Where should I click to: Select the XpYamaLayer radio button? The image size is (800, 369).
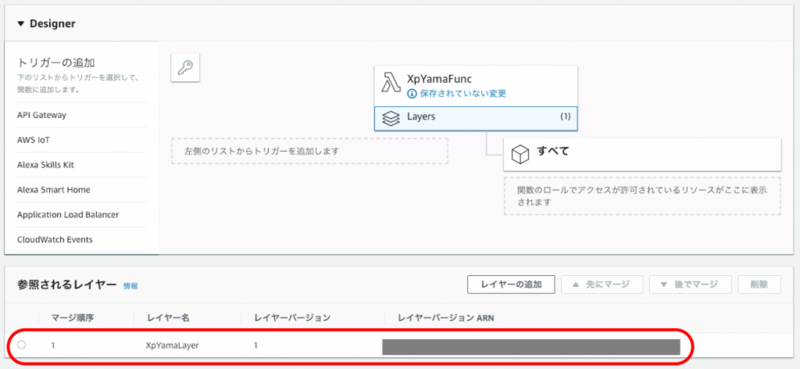tap(21, 345)
